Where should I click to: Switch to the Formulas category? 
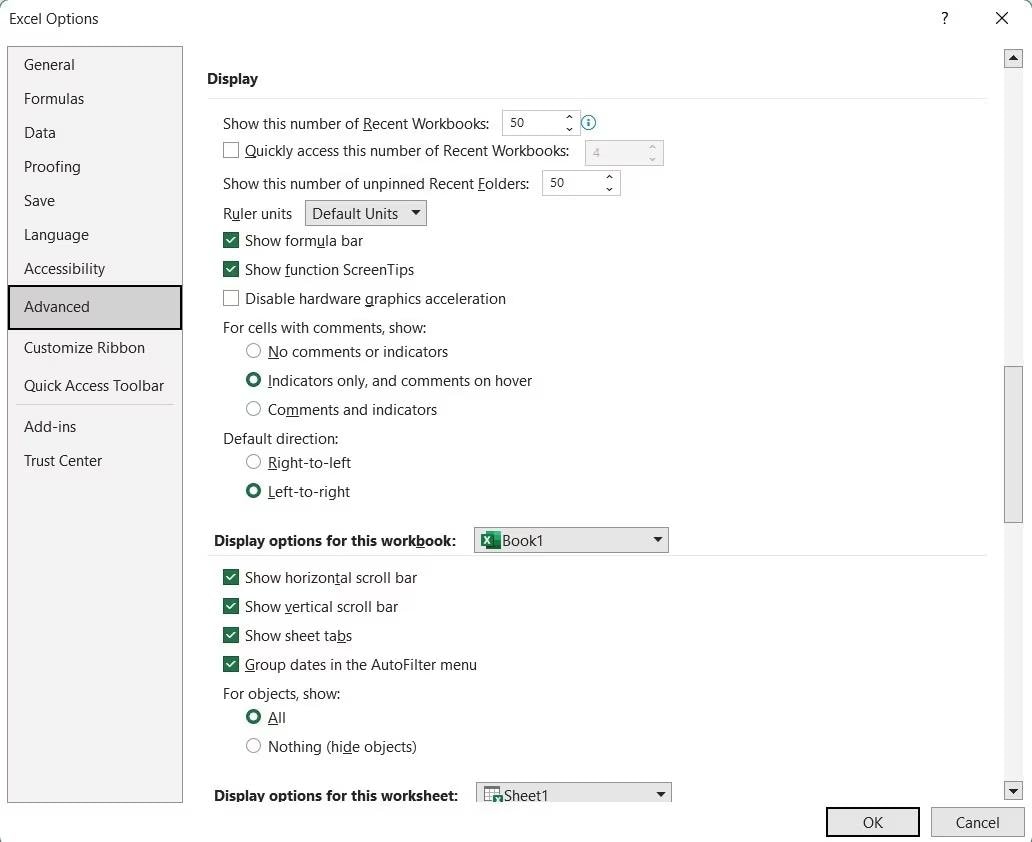pos(54,99)
